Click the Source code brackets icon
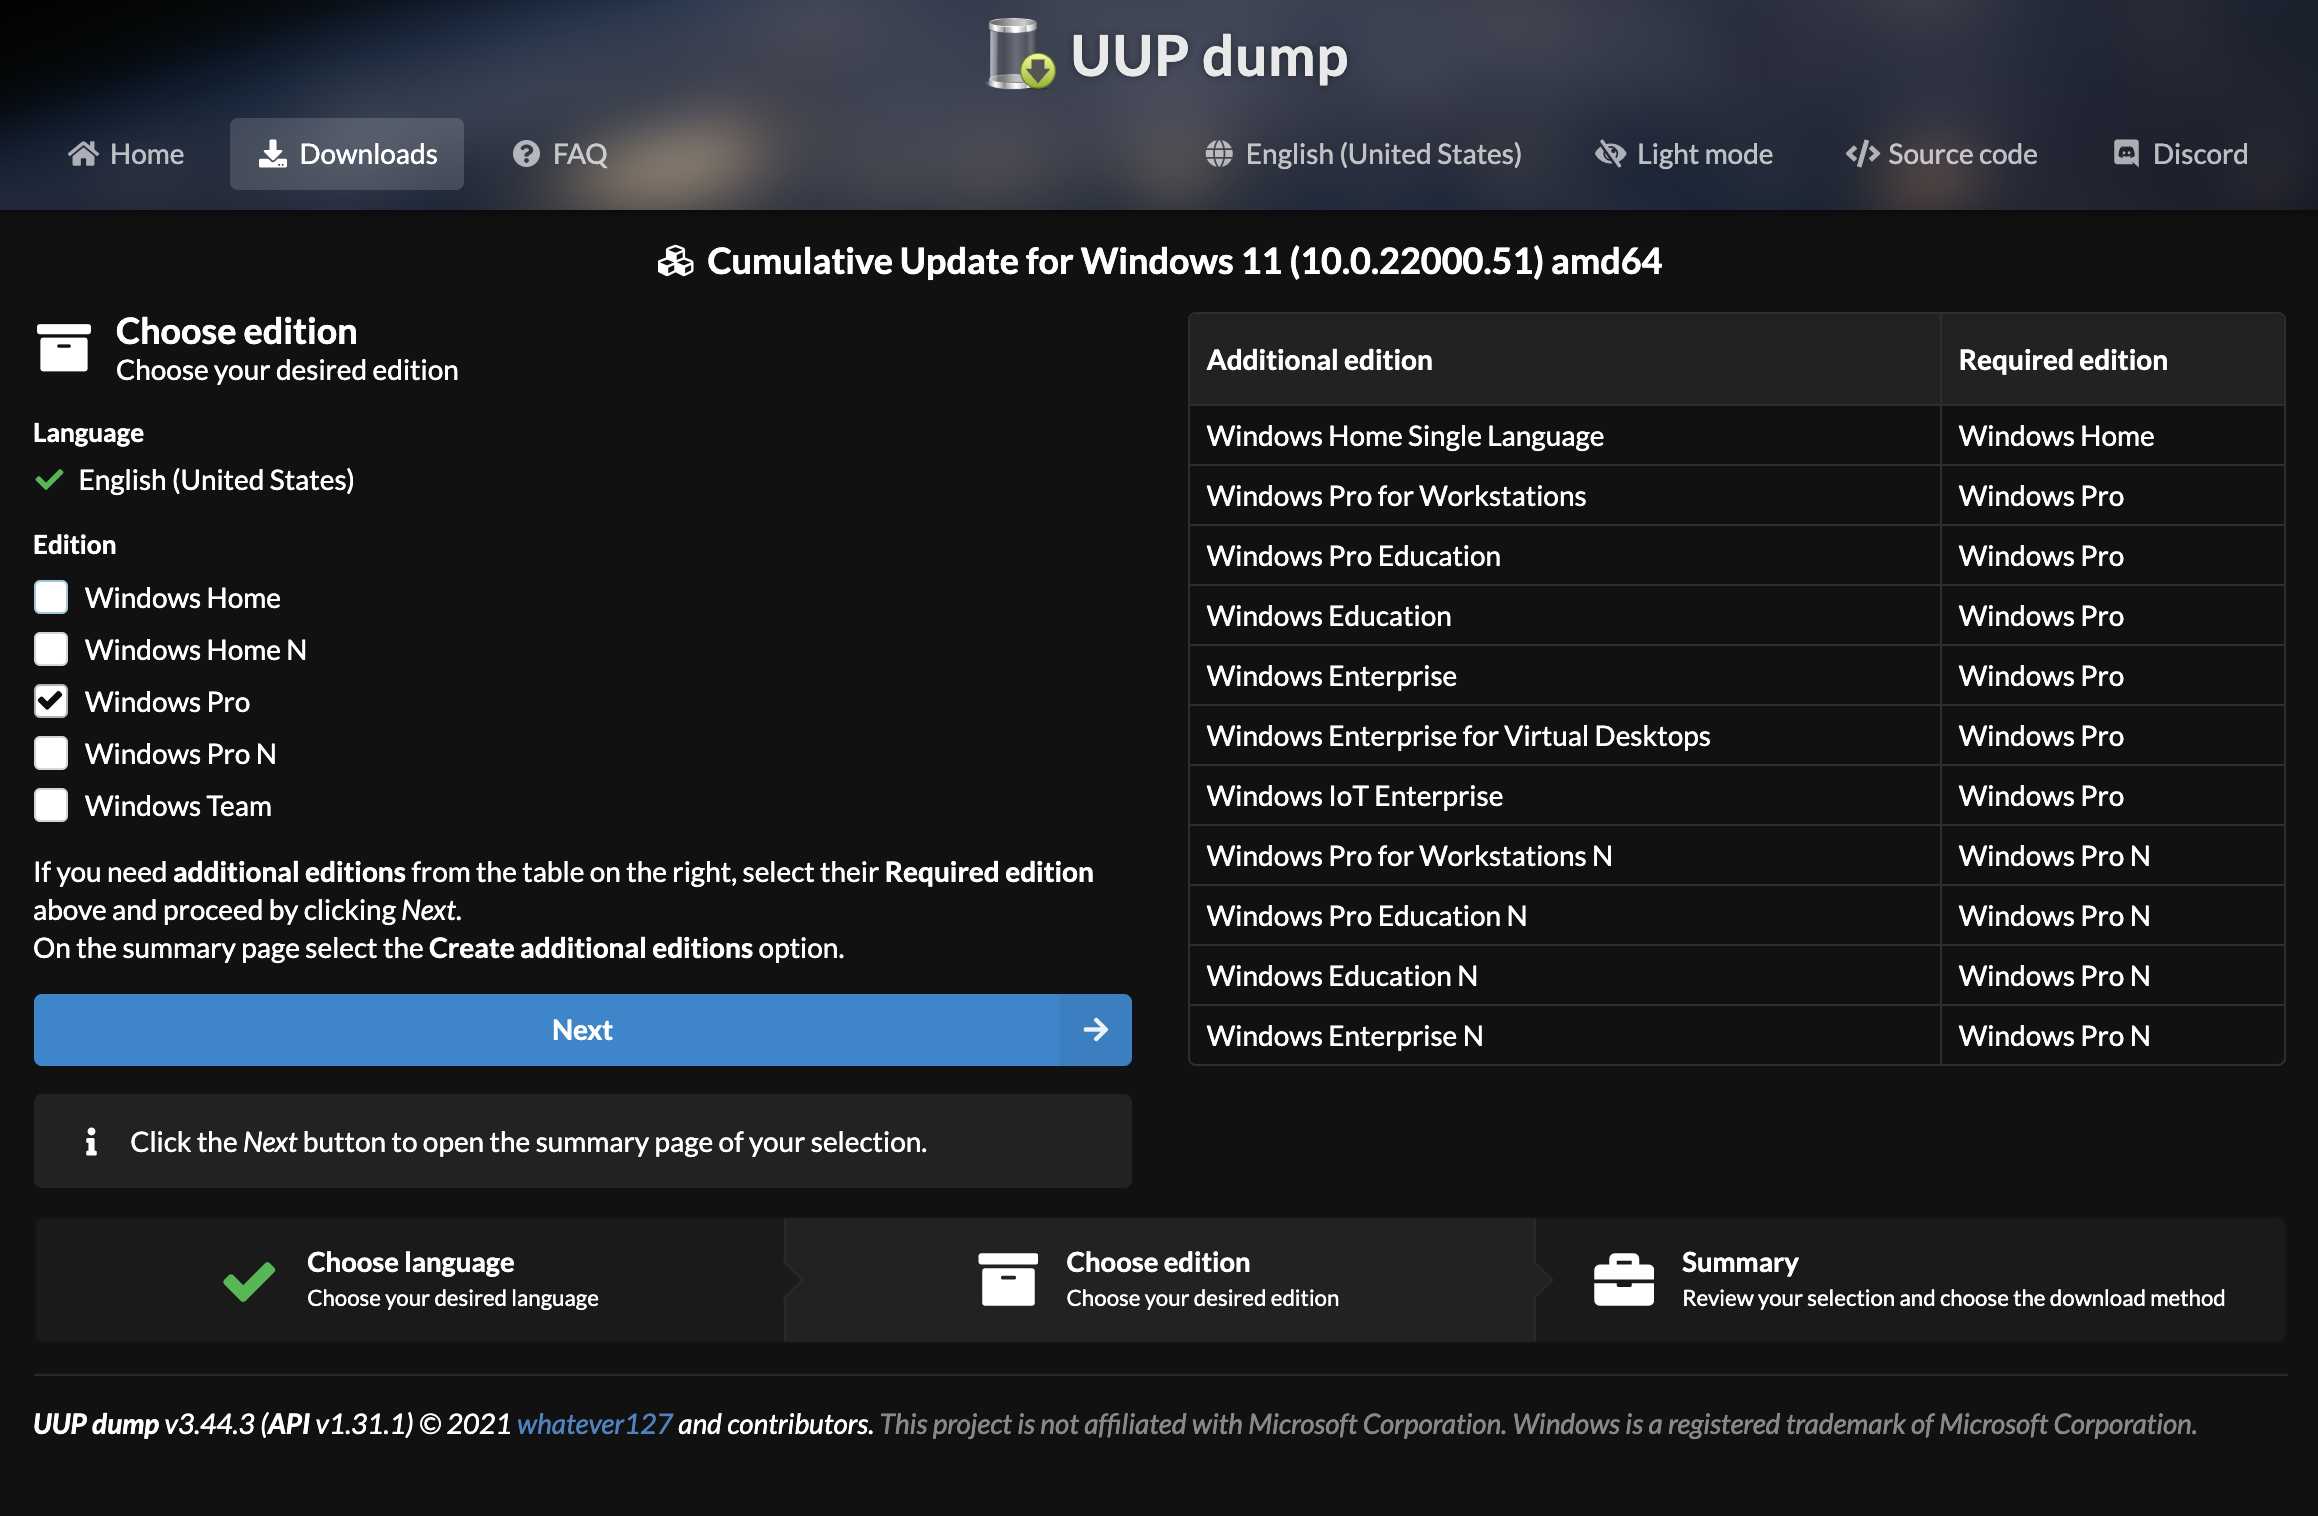2318x1516 pixels. click(x=1862, y=154)
